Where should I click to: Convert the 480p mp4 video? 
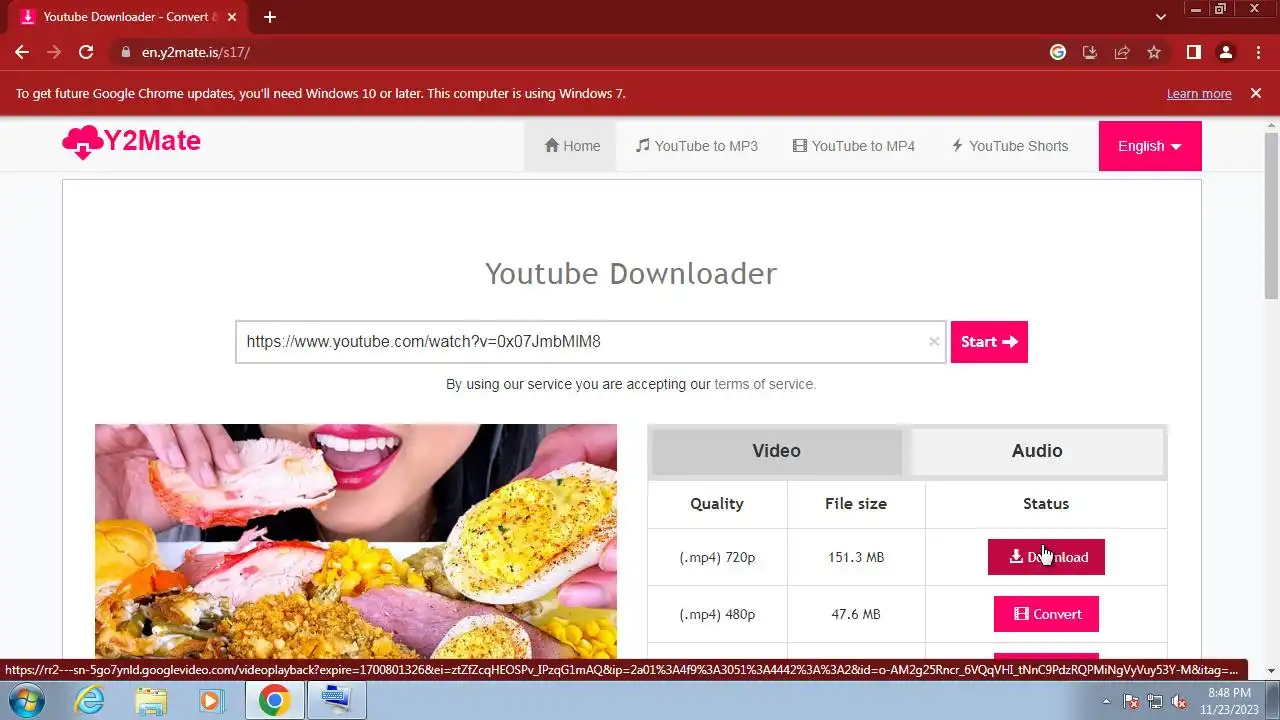click(1046, 614)
